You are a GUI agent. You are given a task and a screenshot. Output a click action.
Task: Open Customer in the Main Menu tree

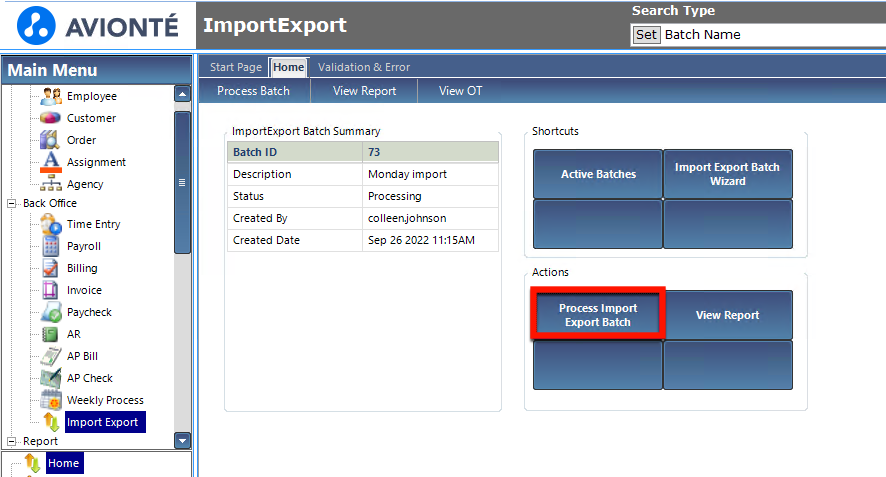pos(91,118)
